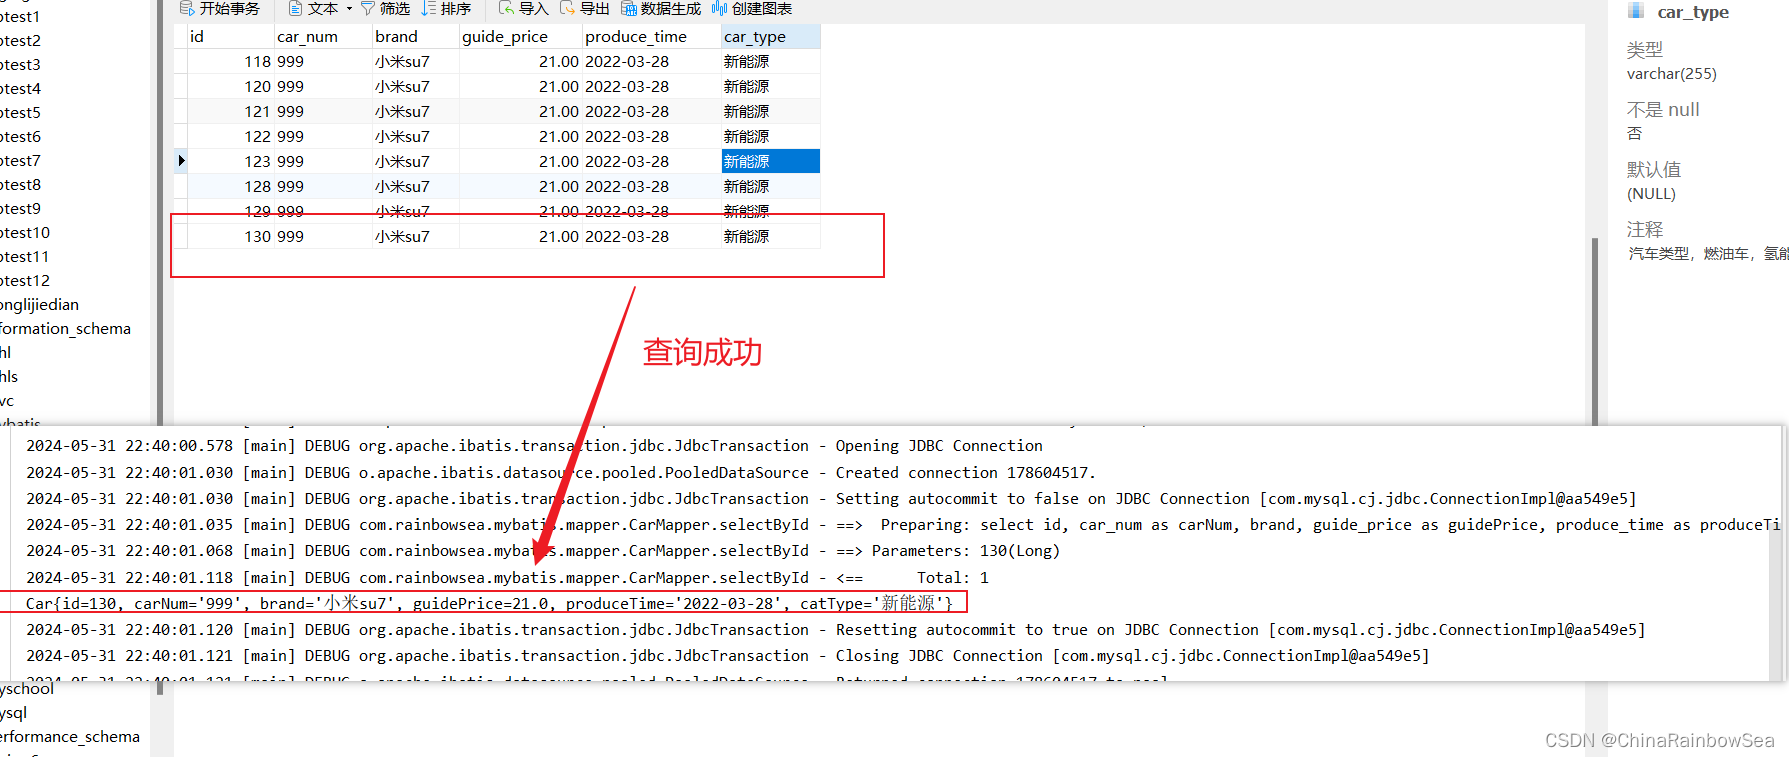Click the data grid vertical scrollbar
Screen dimensions: 1789x757
(1594, 330)
